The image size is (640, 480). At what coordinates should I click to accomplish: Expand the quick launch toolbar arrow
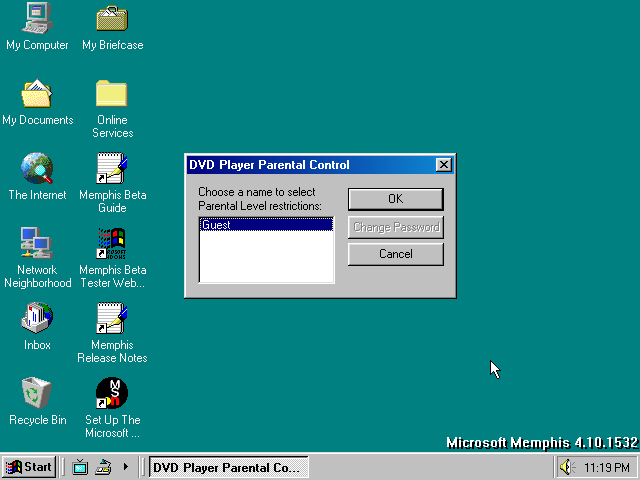[126, 467]
